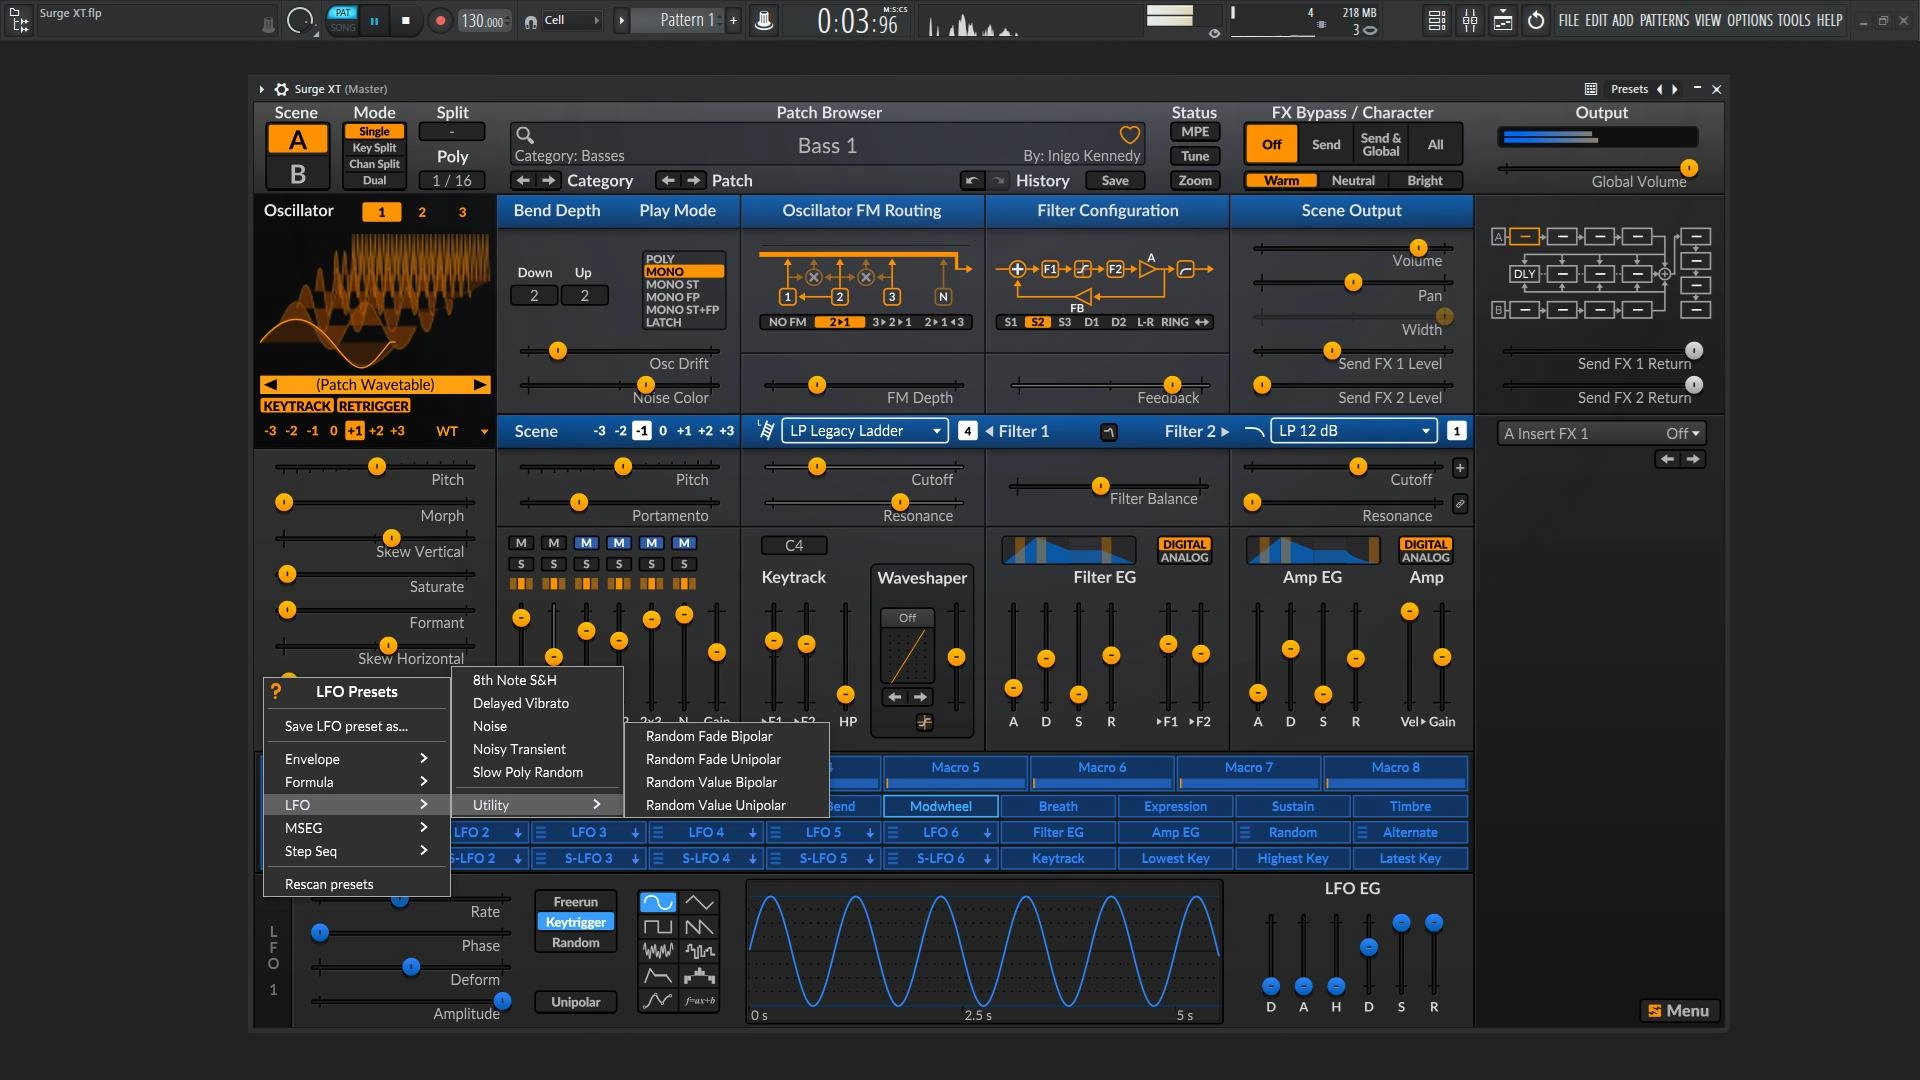Select the square LFO waveform icon
Viewport: 1920px width, 1080px height.
[658, 927]
